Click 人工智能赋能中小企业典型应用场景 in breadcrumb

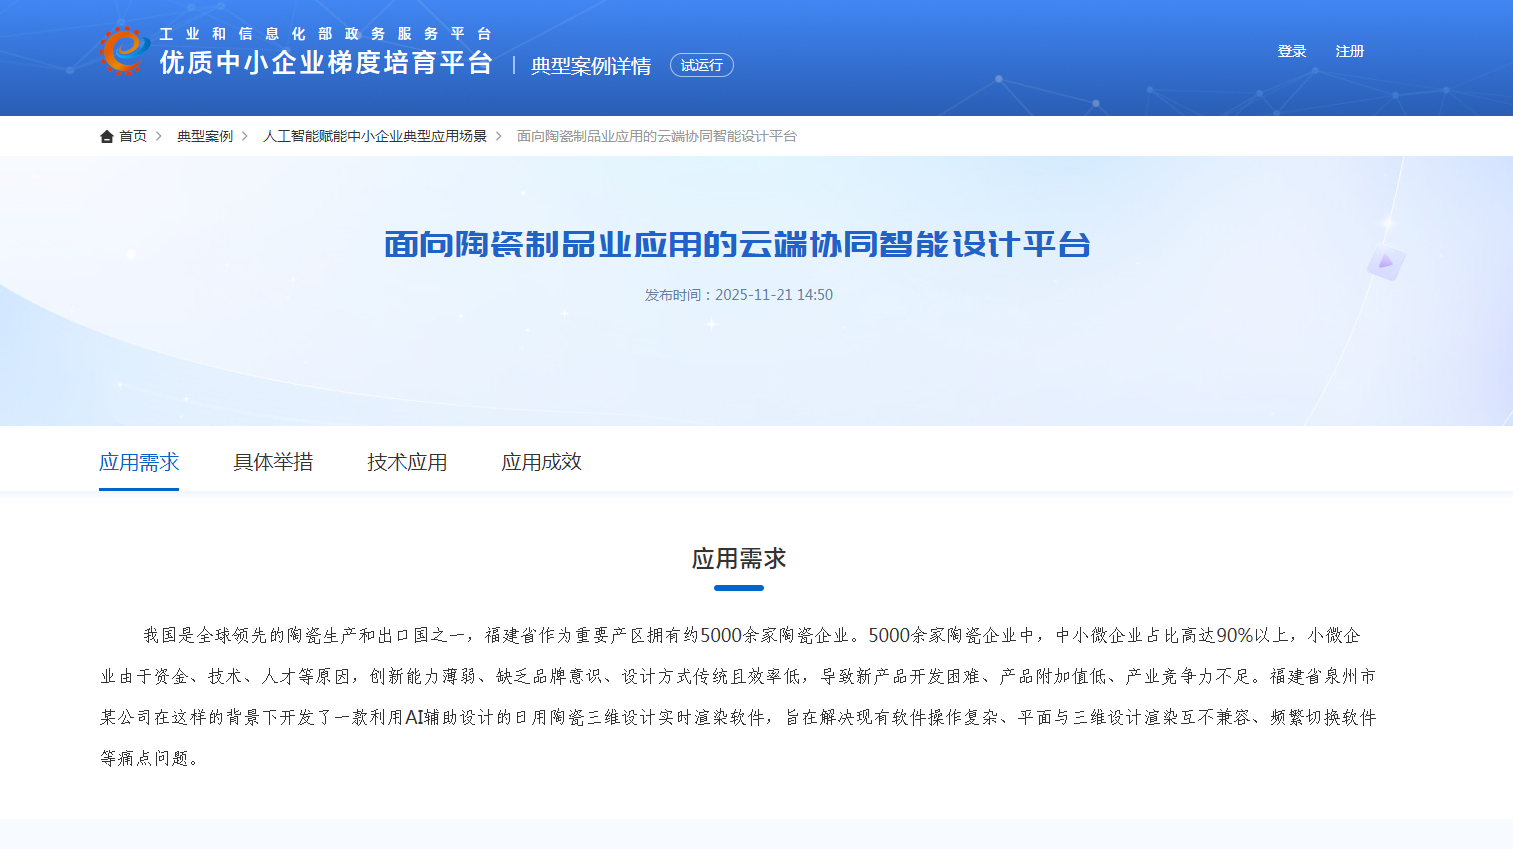[377, 136]
